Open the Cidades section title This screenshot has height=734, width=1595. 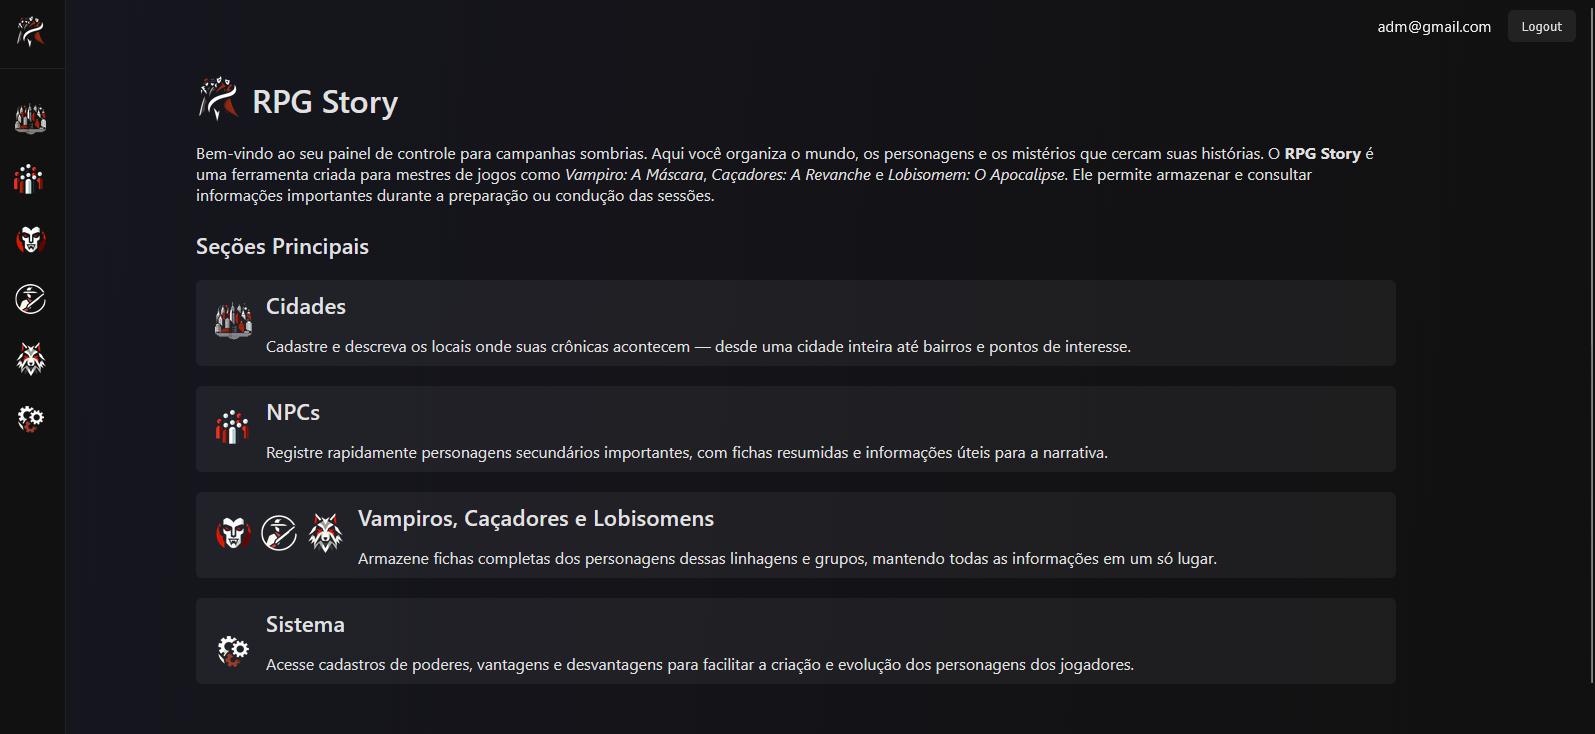click(x=306, y=306)
